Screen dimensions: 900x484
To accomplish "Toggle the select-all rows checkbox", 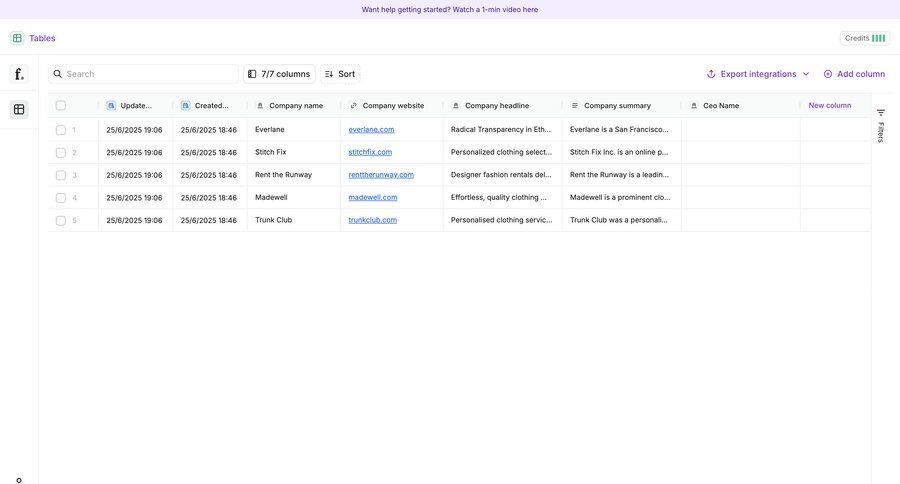I will pyautogui.click(x=61, y=106).
